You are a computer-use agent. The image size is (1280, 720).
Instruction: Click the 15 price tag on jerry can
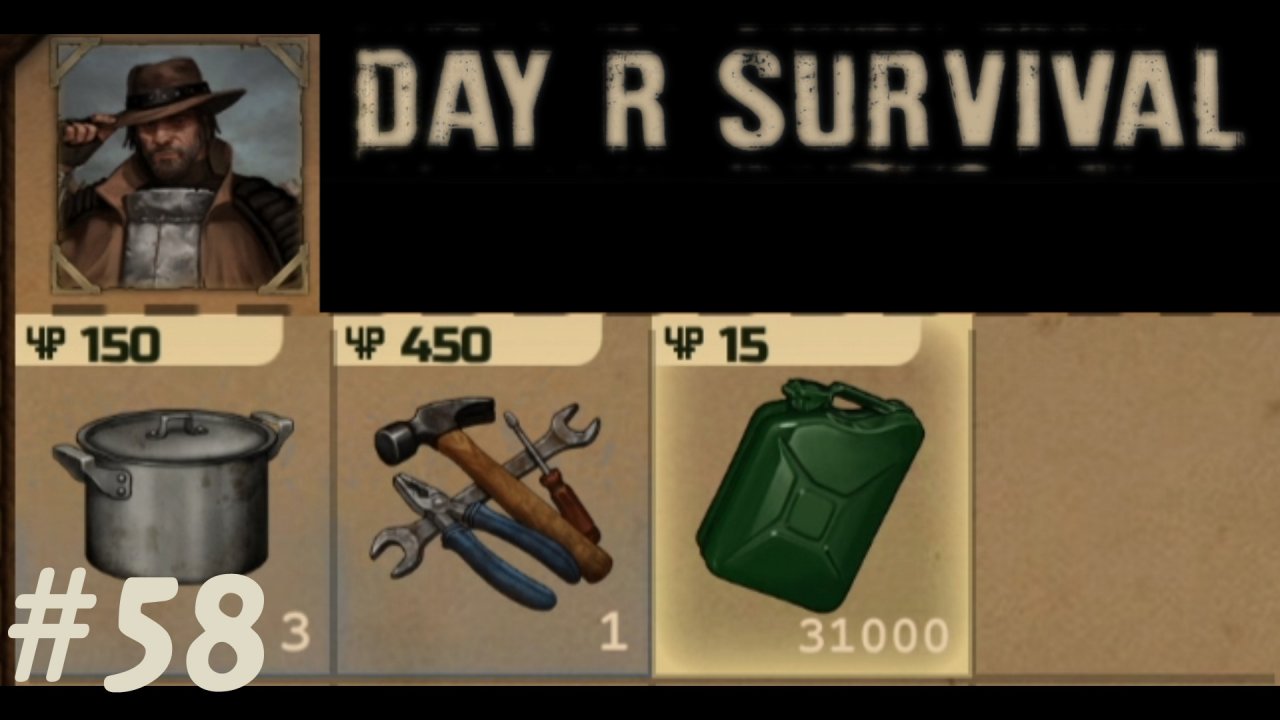[743, 346]
